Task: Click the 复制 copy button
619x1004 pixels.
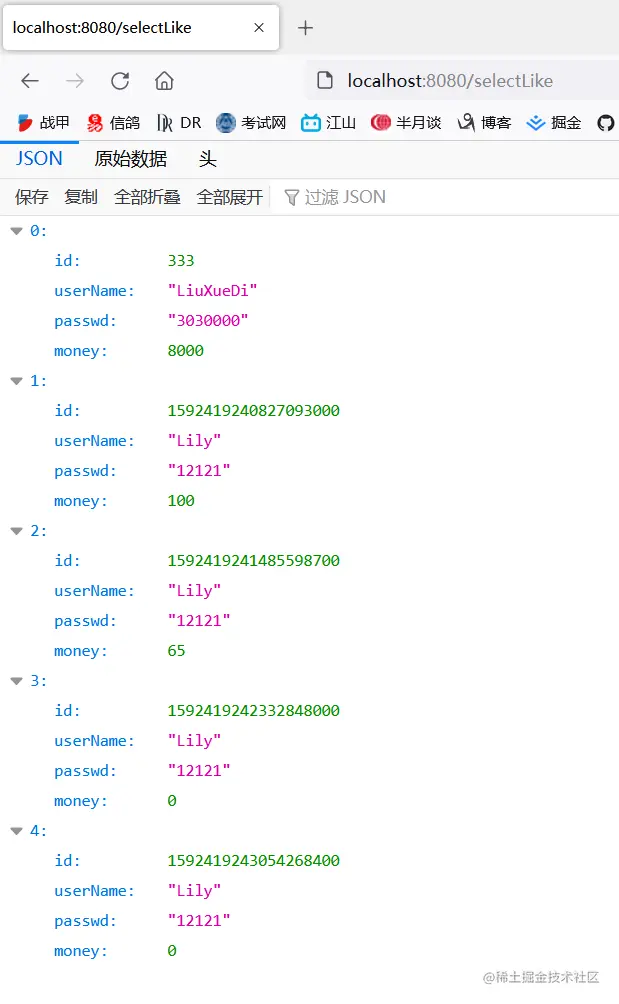Action: coord(81,197)
